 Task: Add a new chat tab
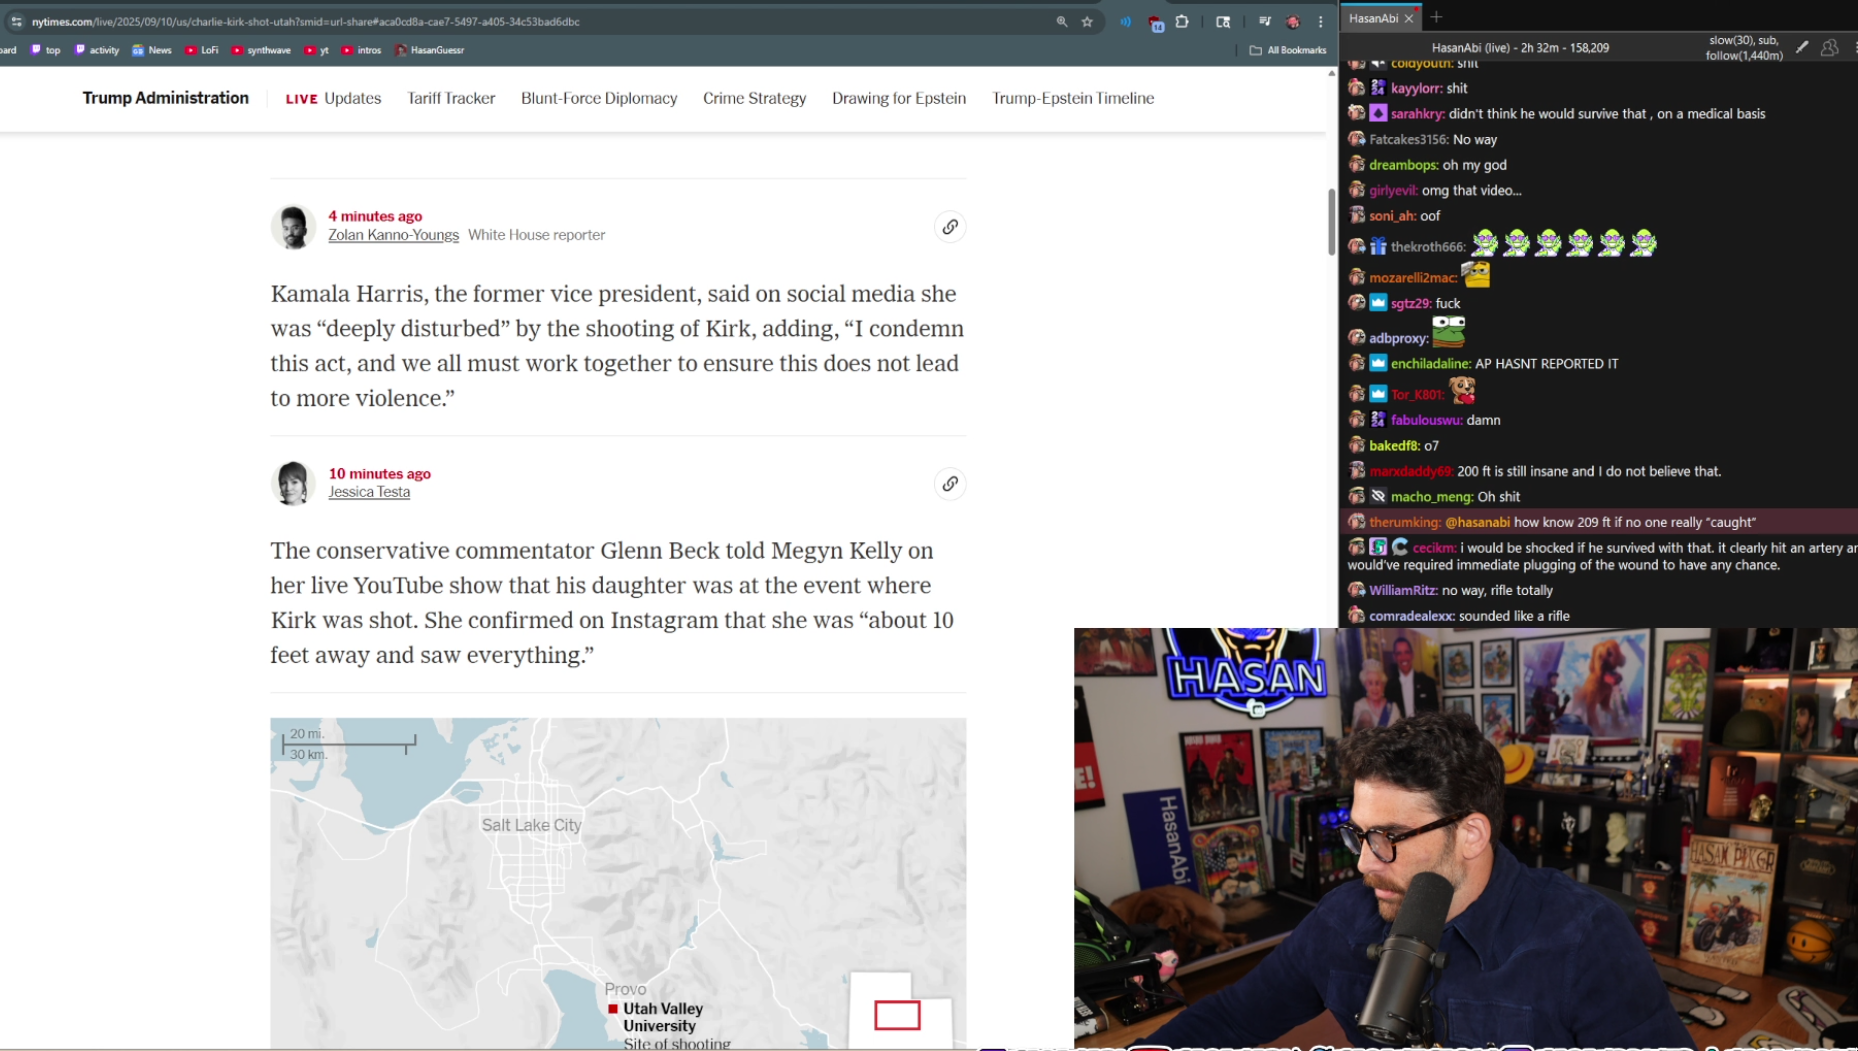(x=1436, y=17)
